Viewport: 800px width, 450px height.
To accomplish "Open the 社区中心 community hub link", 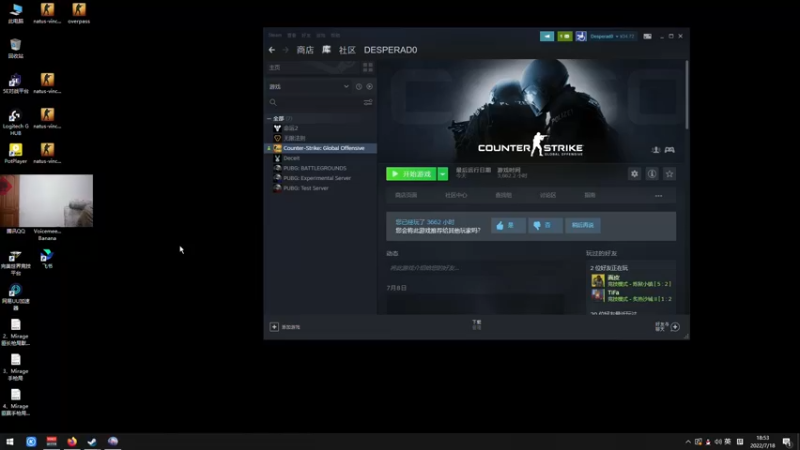I will click(x=456, y=195).
